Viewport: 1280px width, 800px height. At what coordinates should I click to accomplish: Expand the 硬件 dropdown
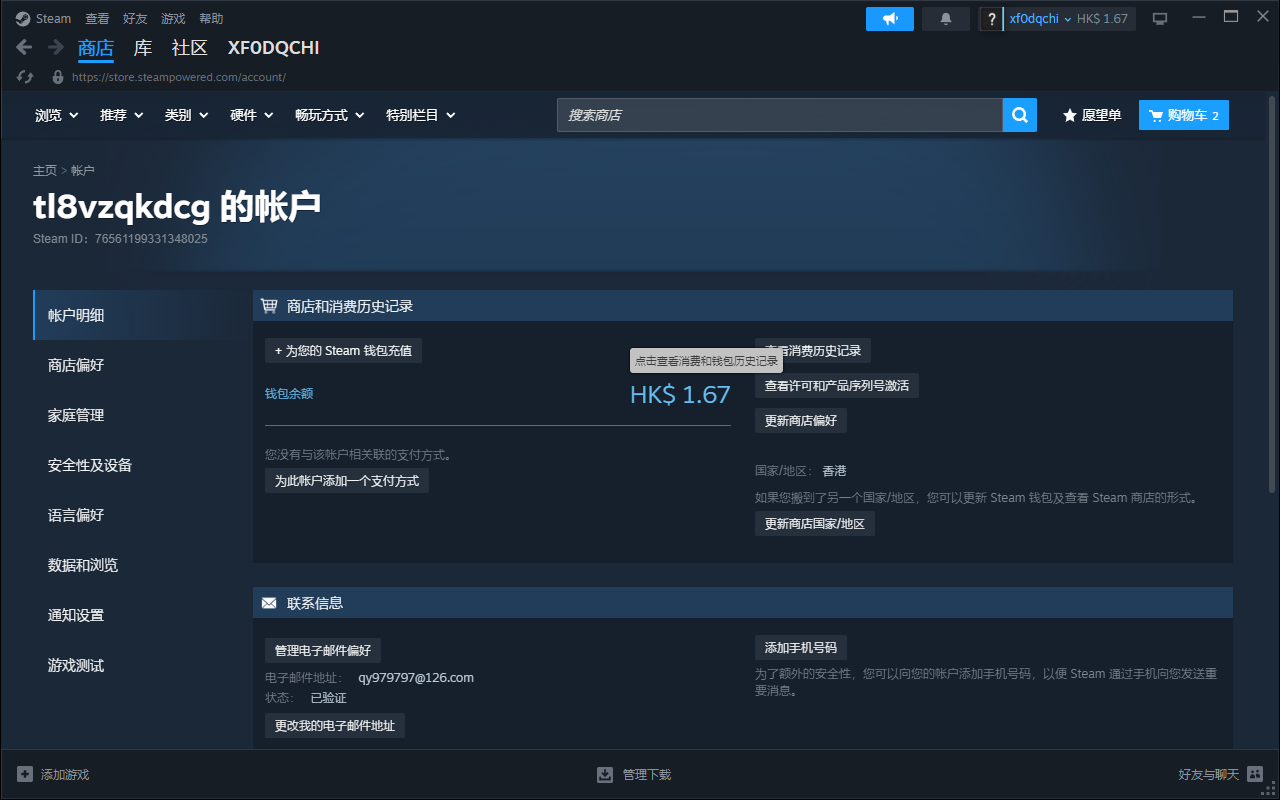pos(252,115)
